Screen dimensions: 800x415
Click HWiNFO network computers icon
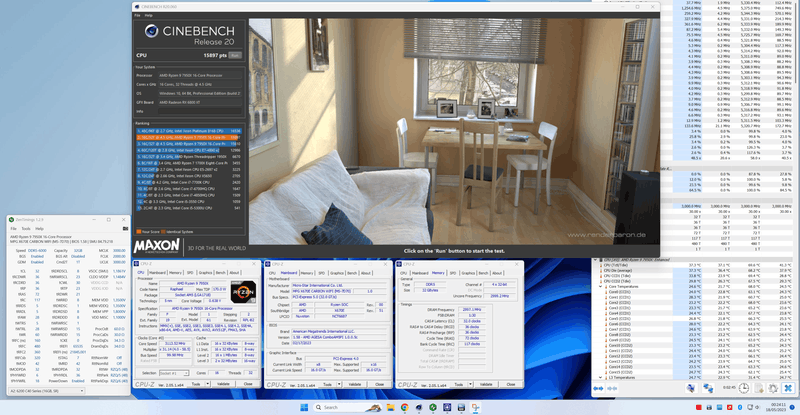click(x=708, y=388)
